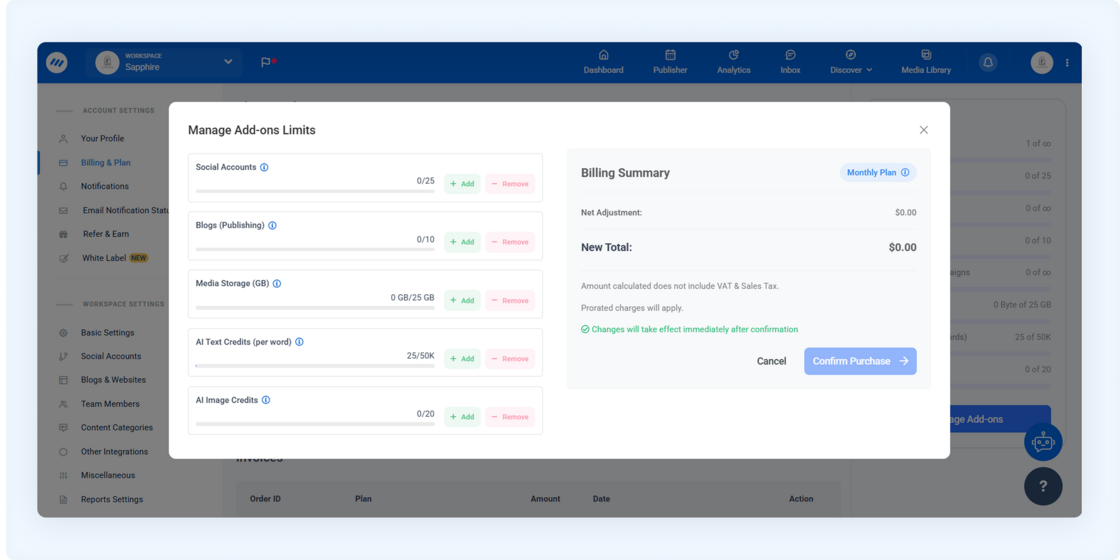Click the Media Storage usage progress bar
Image resolution: width=1120 pixels, height=560 pixels.
(315, 308)
